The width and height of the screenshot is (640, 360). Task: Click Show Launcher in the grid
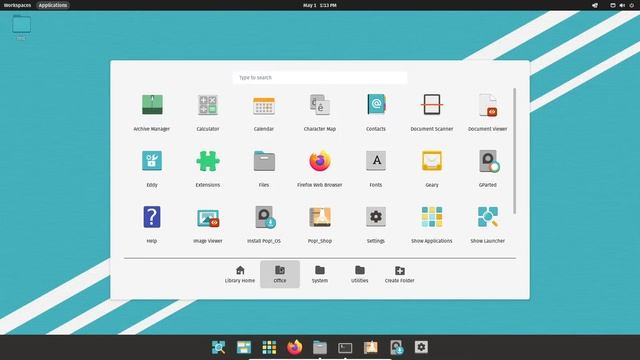pos(487,224)
